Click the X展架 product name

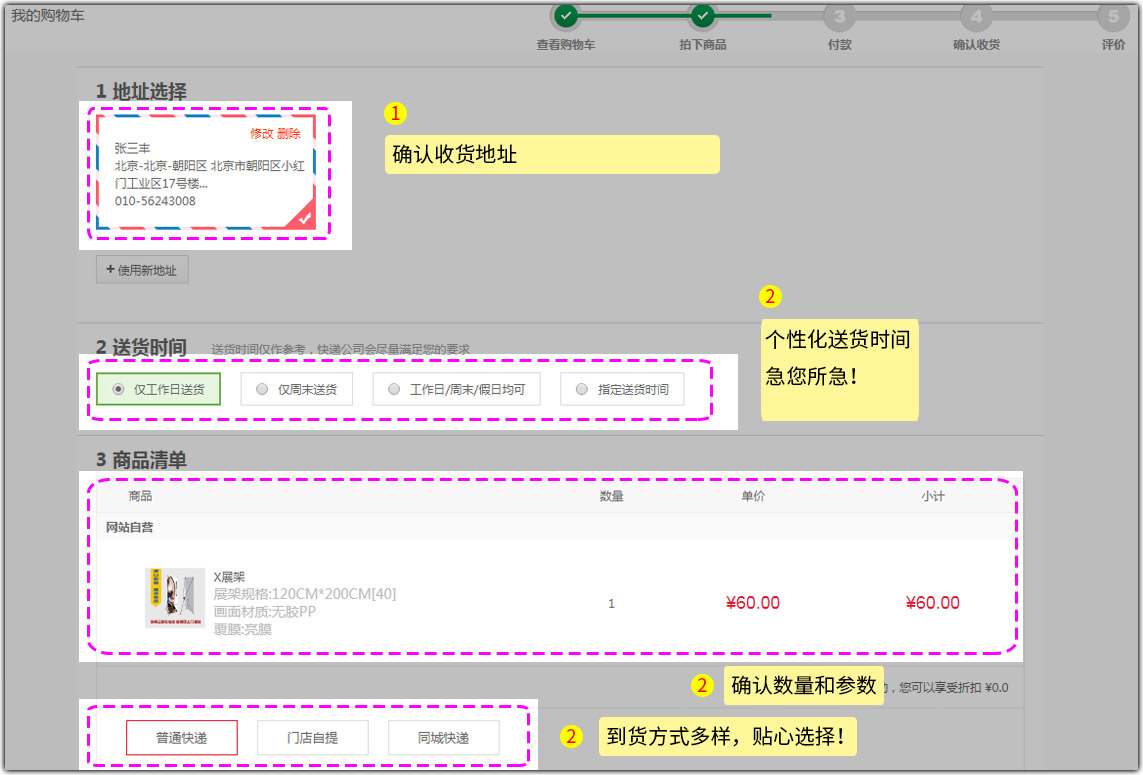coord(229,577)
